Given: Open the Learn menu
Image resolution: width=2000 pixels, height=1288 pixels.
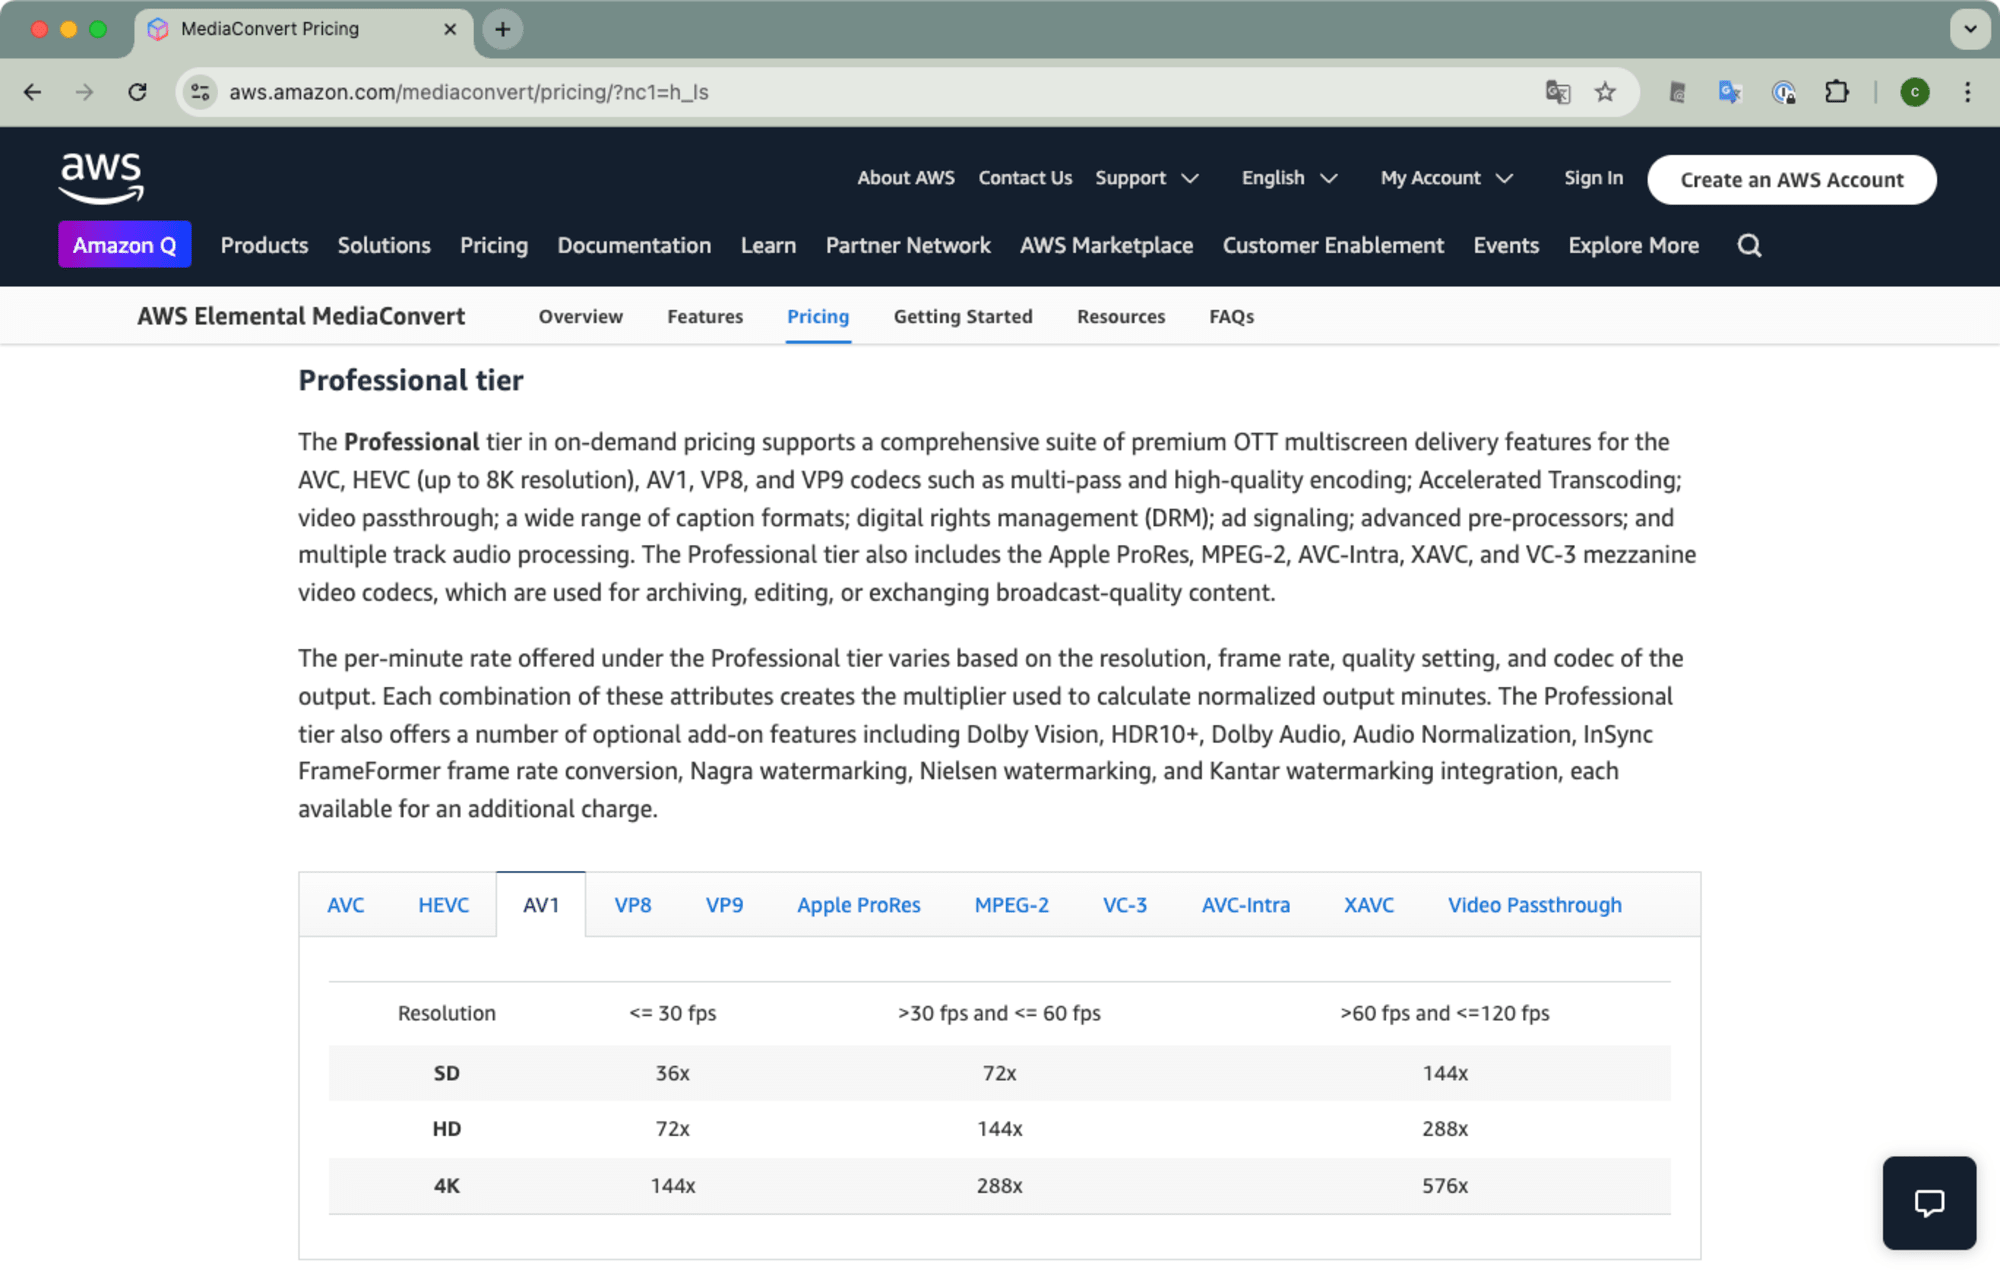Looking at the screenshot, I should (768, 245).
